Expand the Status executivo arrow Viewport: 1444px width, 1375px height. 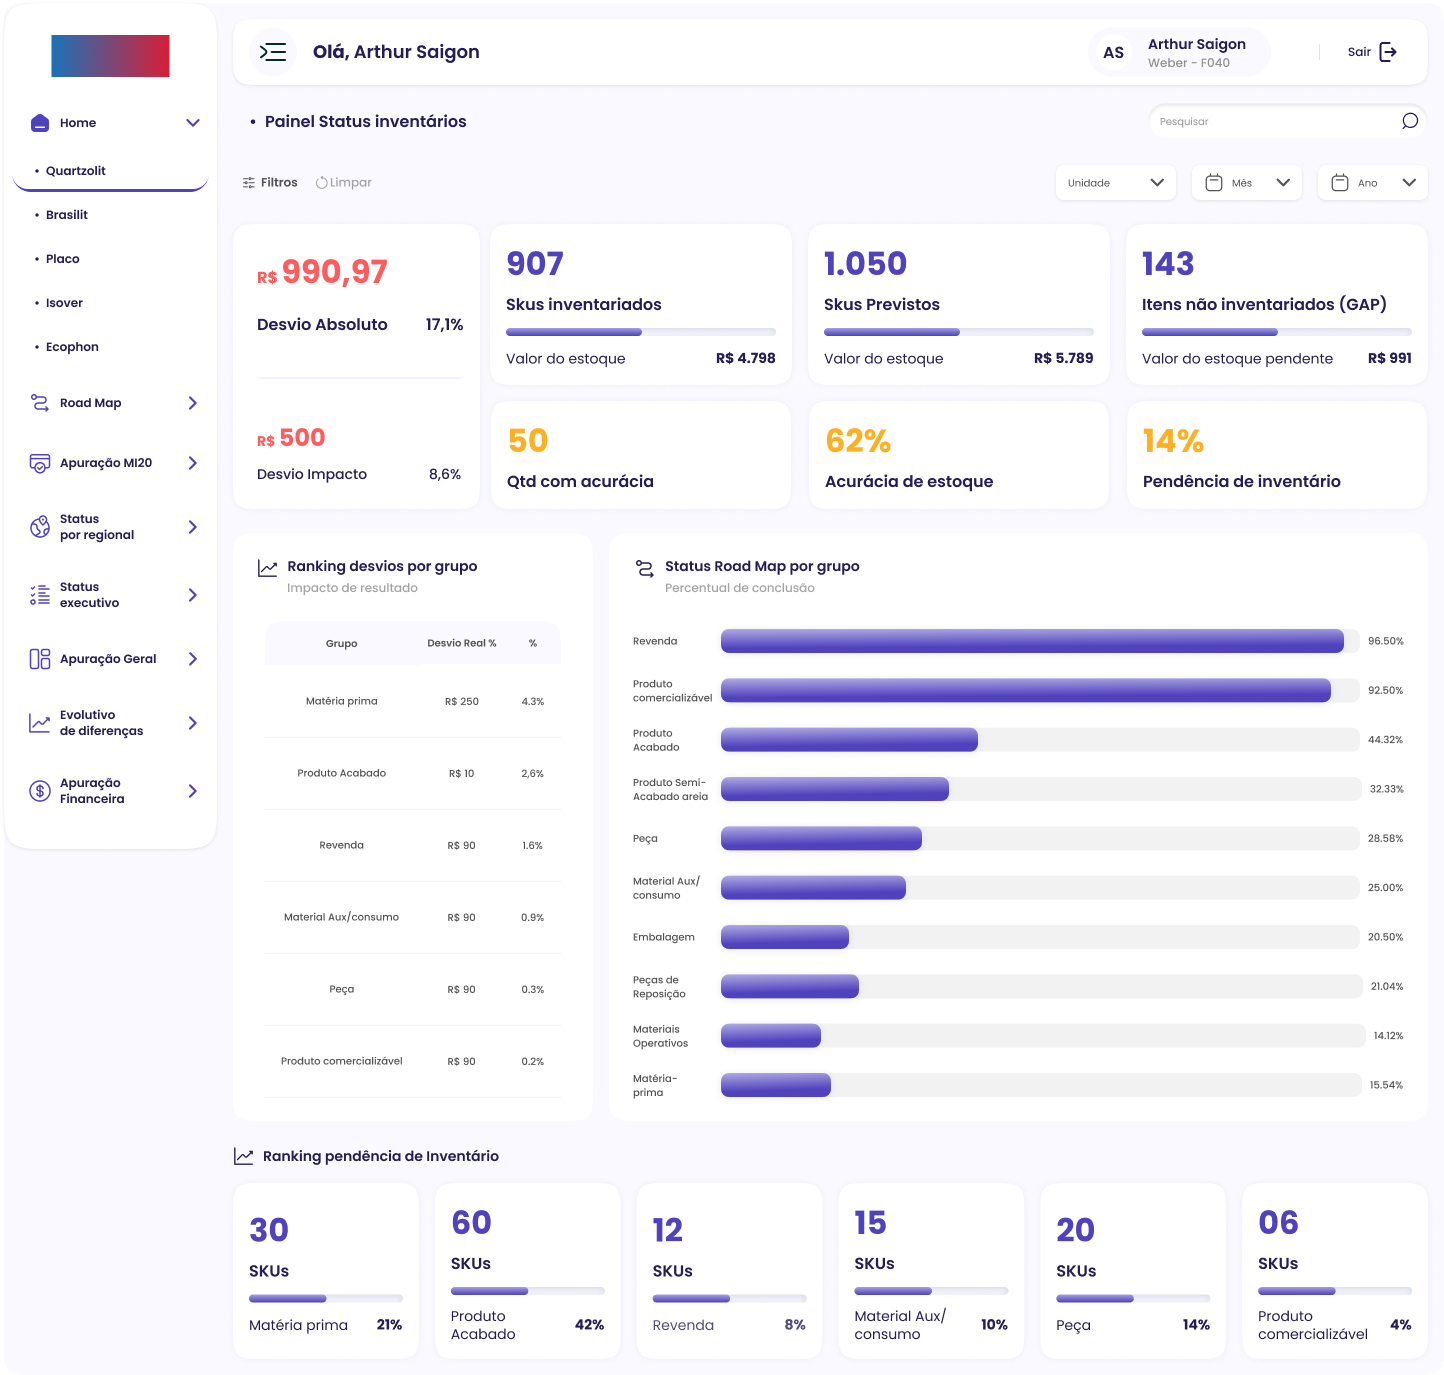[193, 595]
